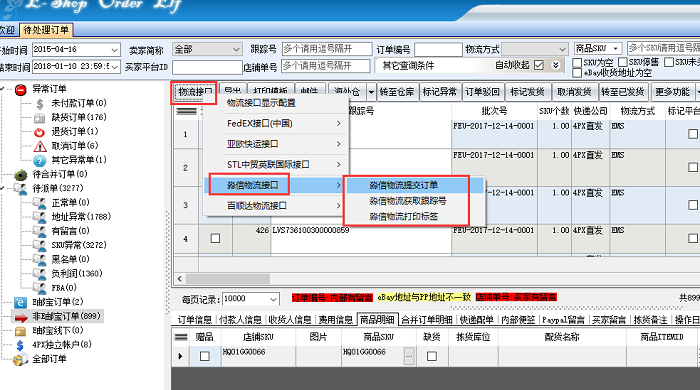The width and height of the screenshot is (700, 390).
Task: Click the 标记发货 button
Action: point(527,92)
